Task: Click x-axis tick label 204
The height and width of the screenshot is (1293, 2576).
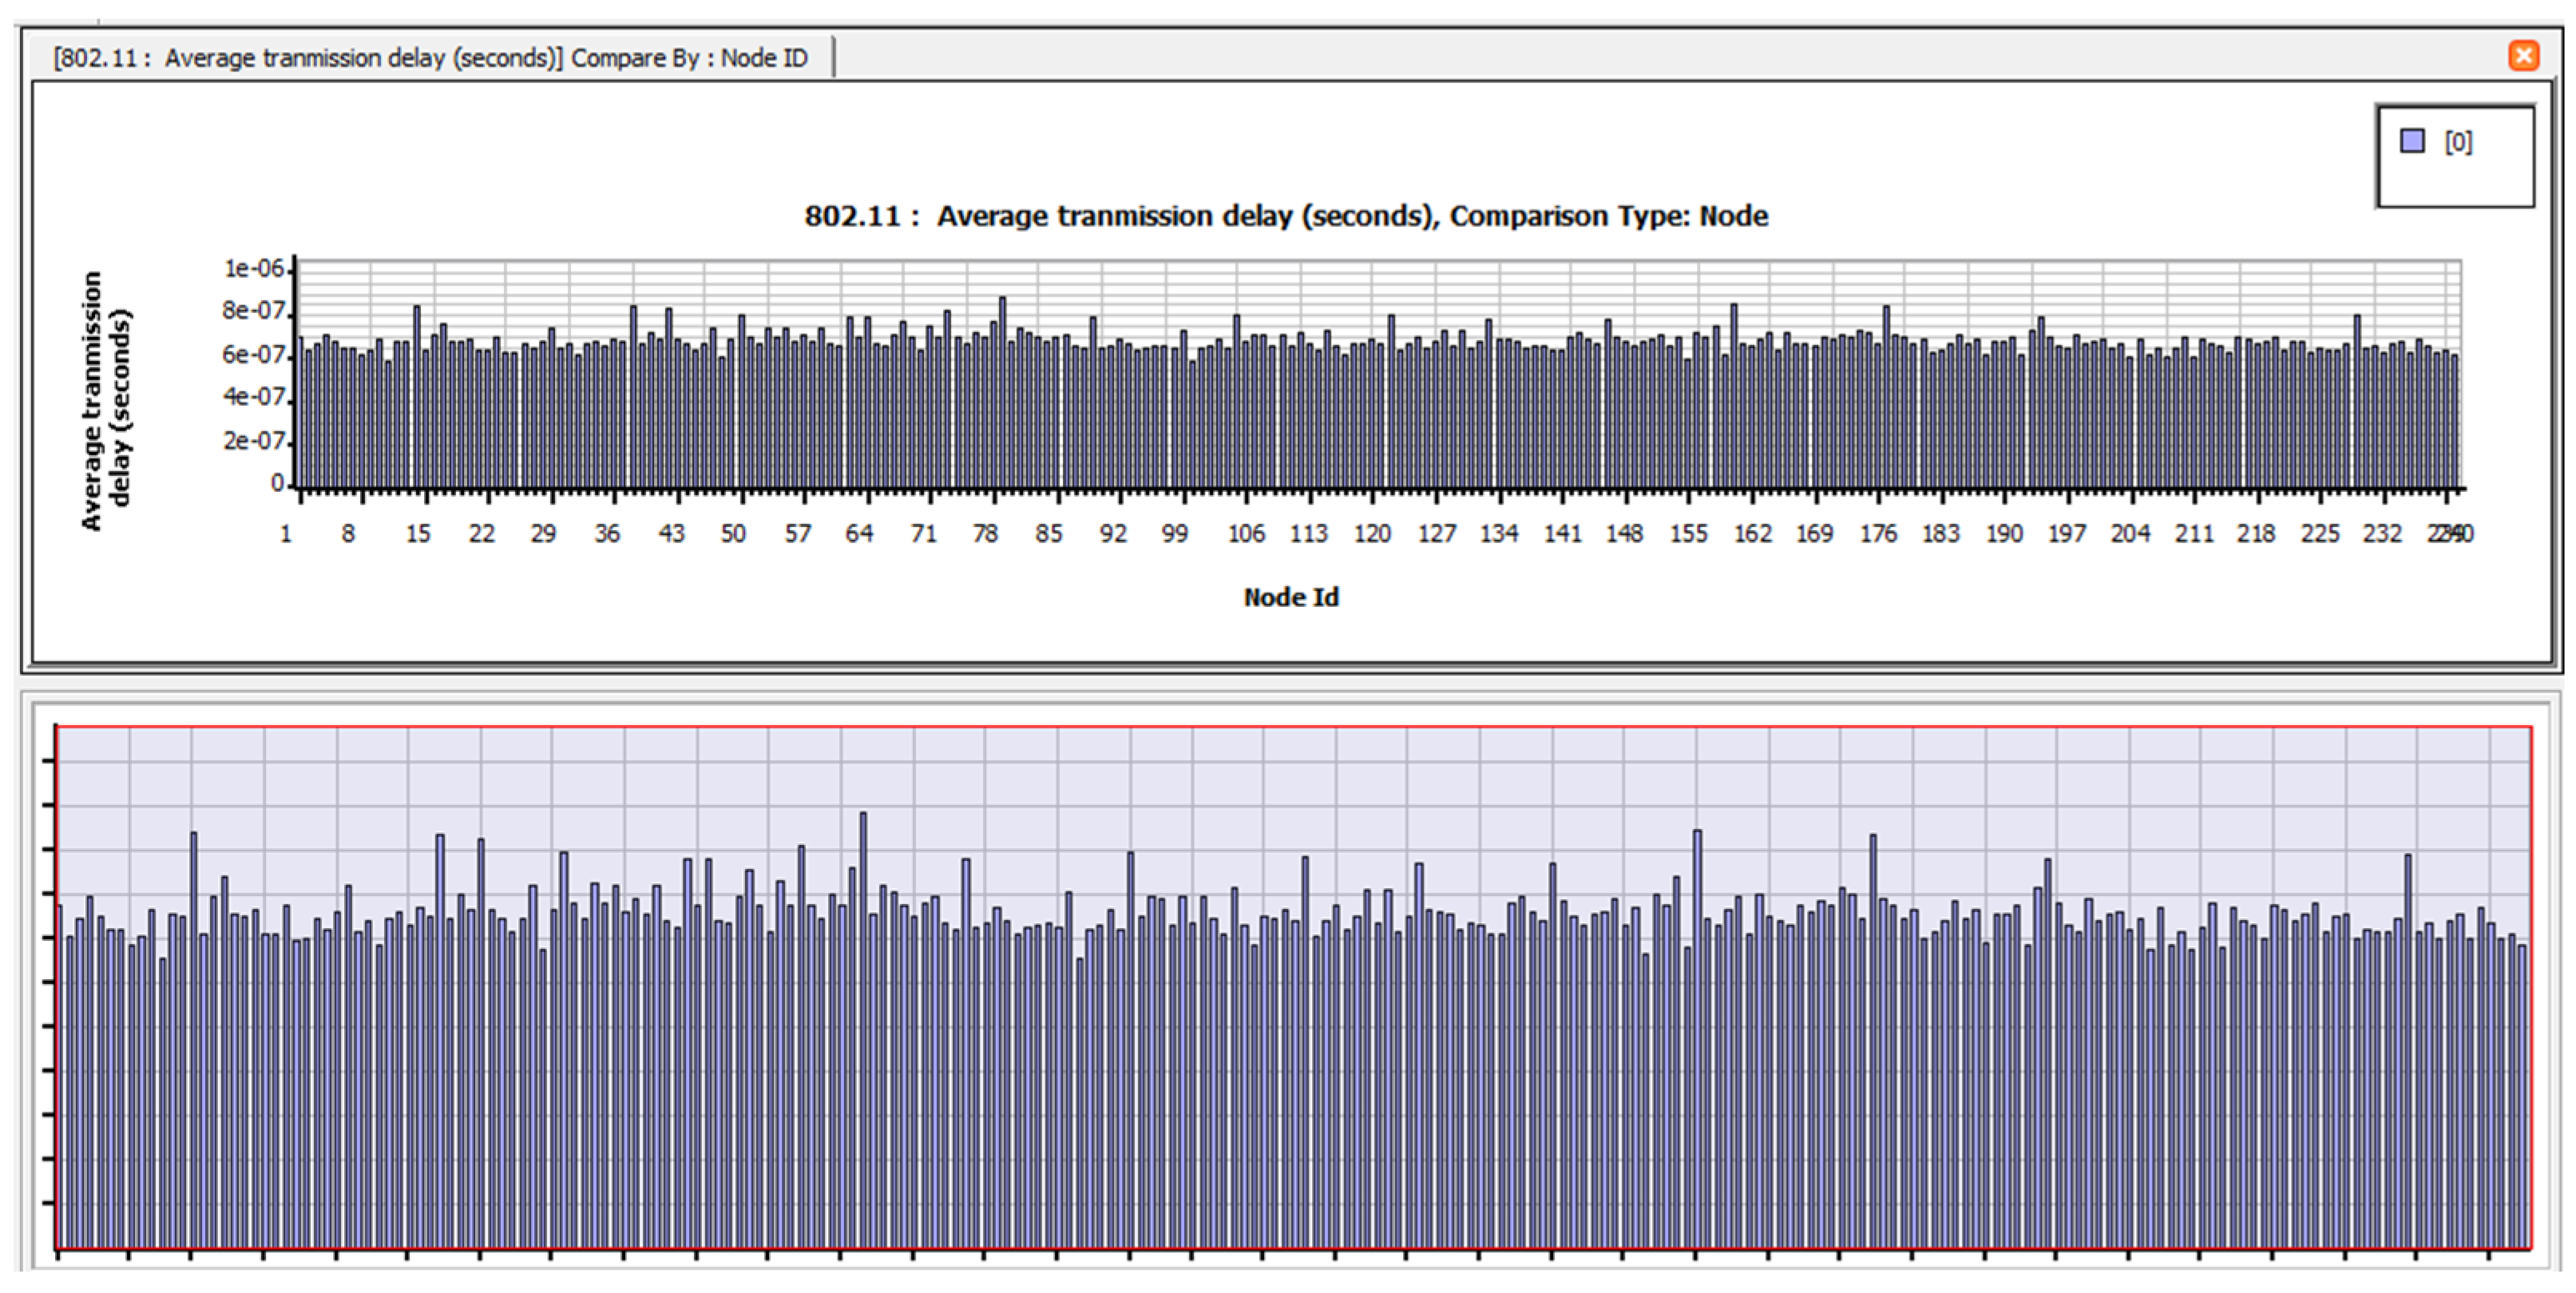Action: tap(2130, 534)
